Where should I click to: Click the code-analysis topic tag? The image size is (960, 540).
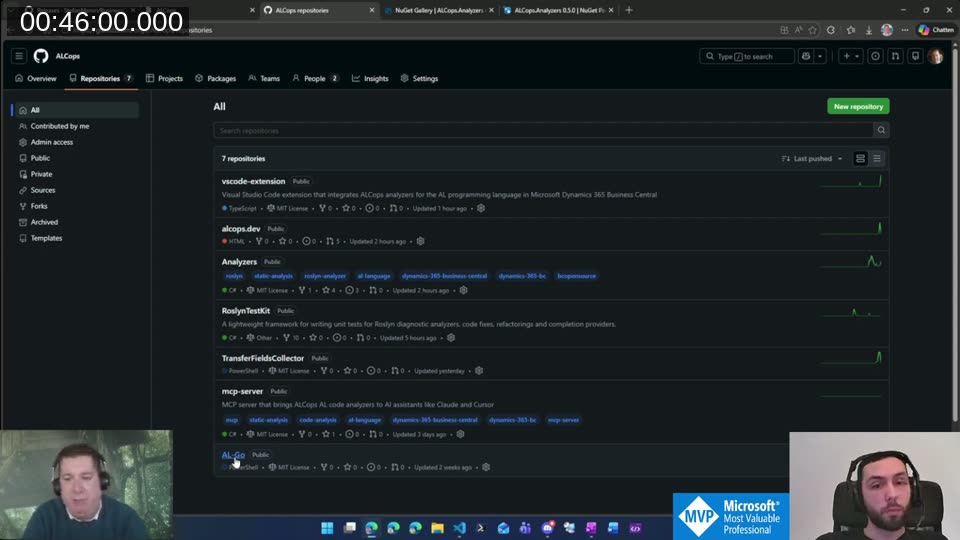pyautogui.click(x=318, y=420)
